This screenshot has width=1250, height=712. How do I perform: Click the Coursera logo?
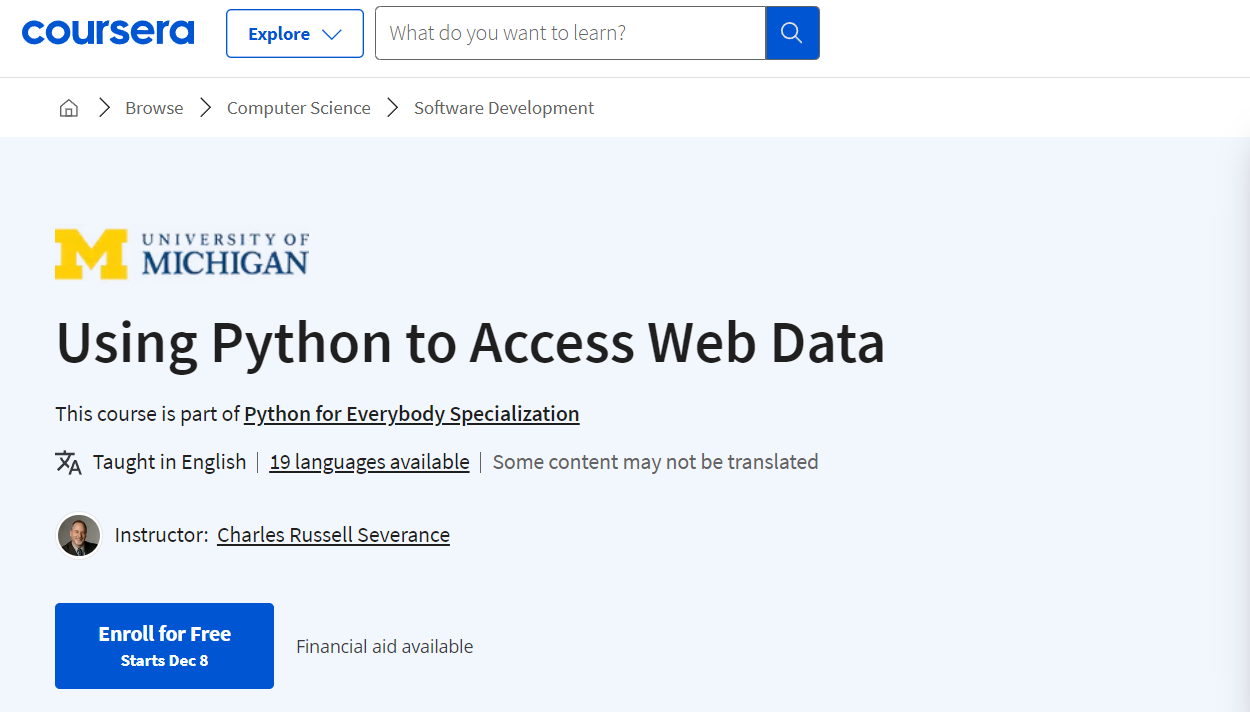[108, 33]
